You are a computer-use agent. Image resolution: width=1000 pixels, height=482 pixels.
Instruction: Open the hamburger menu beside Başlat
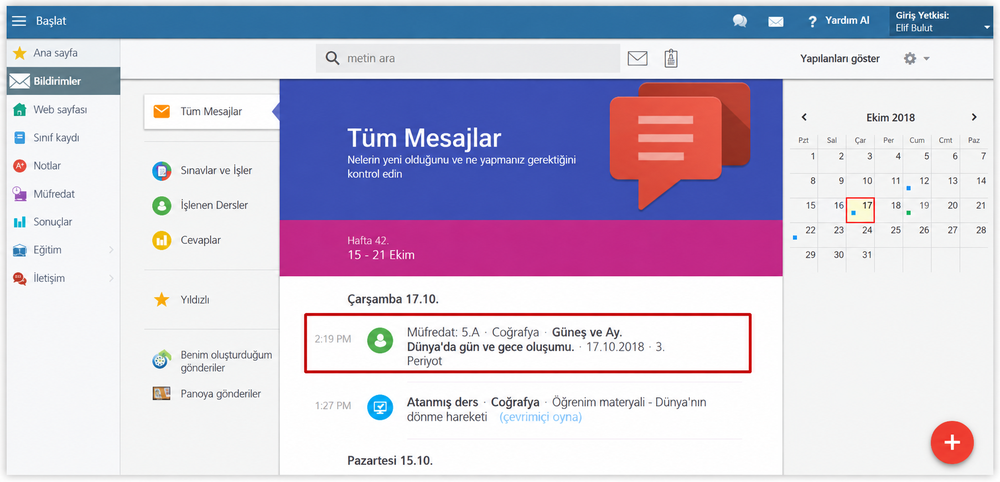coord(19,21)
